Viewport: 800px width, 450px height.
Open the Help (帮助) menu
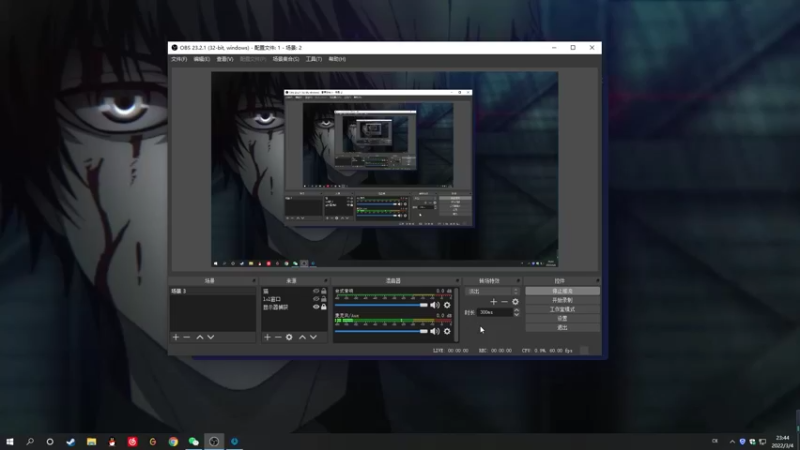click(x=337, y=59)
